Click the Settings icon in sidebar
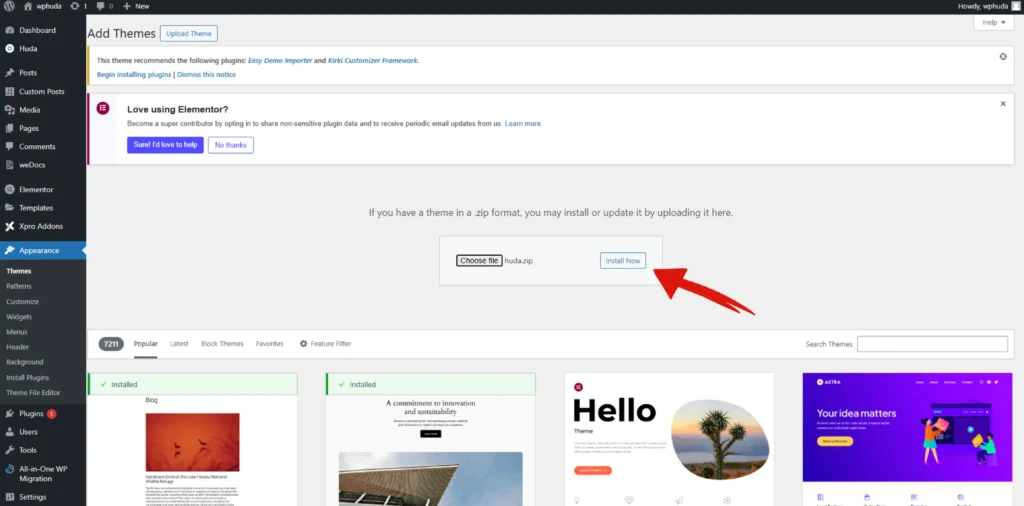The image size is (1024, 506). coord(10,497)
